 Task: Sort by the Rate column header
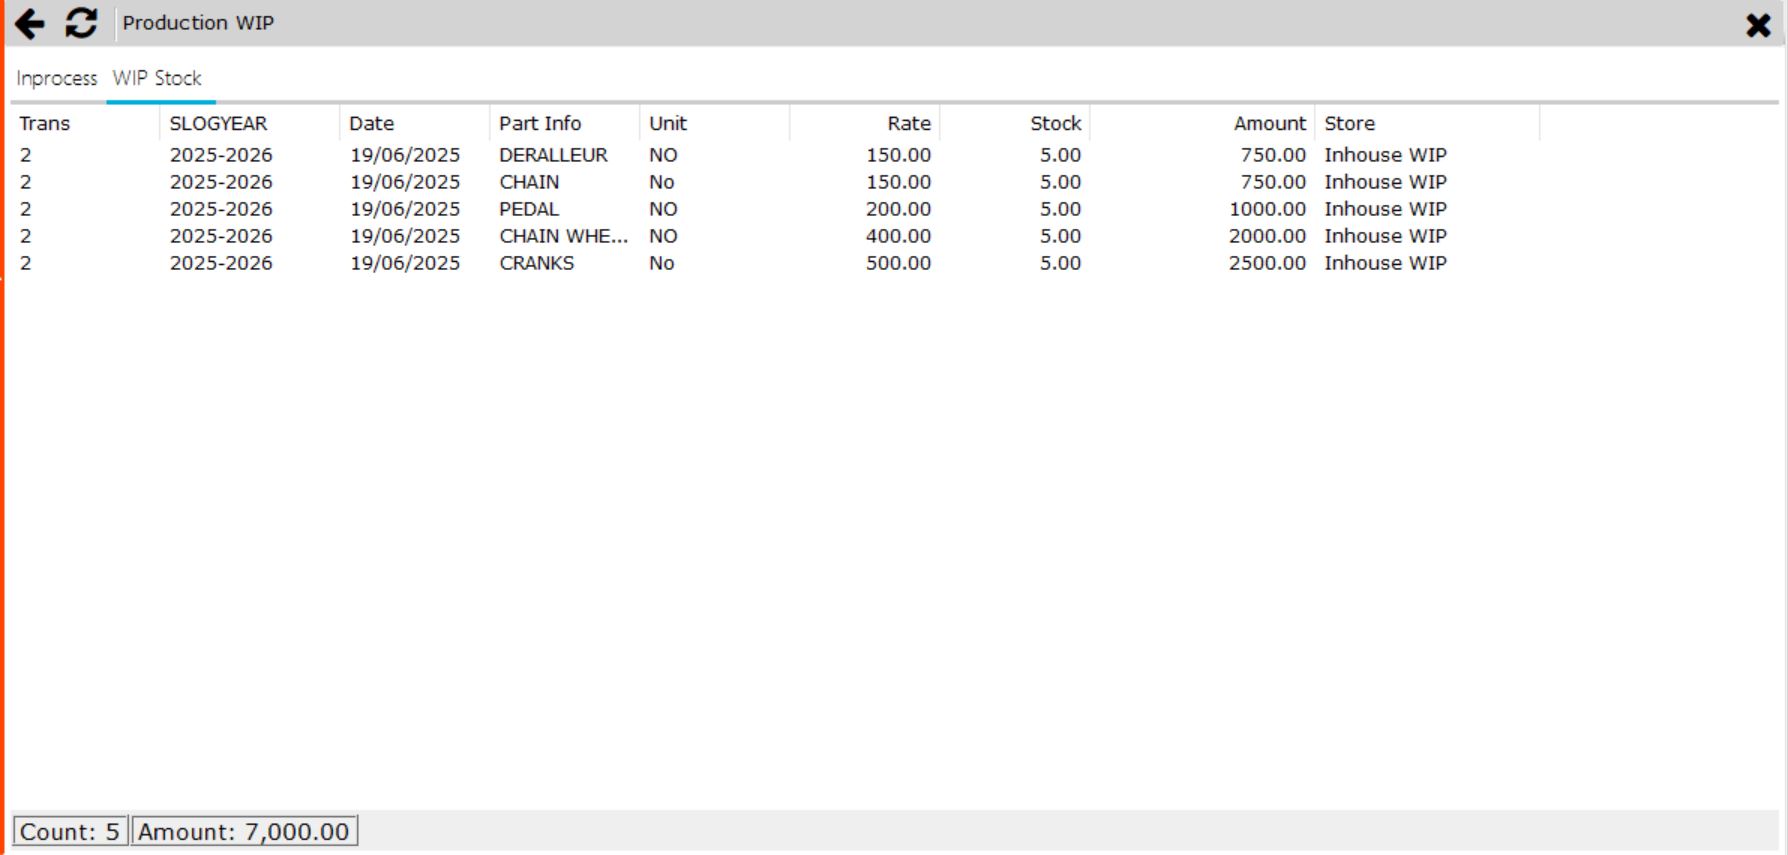point(908,123)
